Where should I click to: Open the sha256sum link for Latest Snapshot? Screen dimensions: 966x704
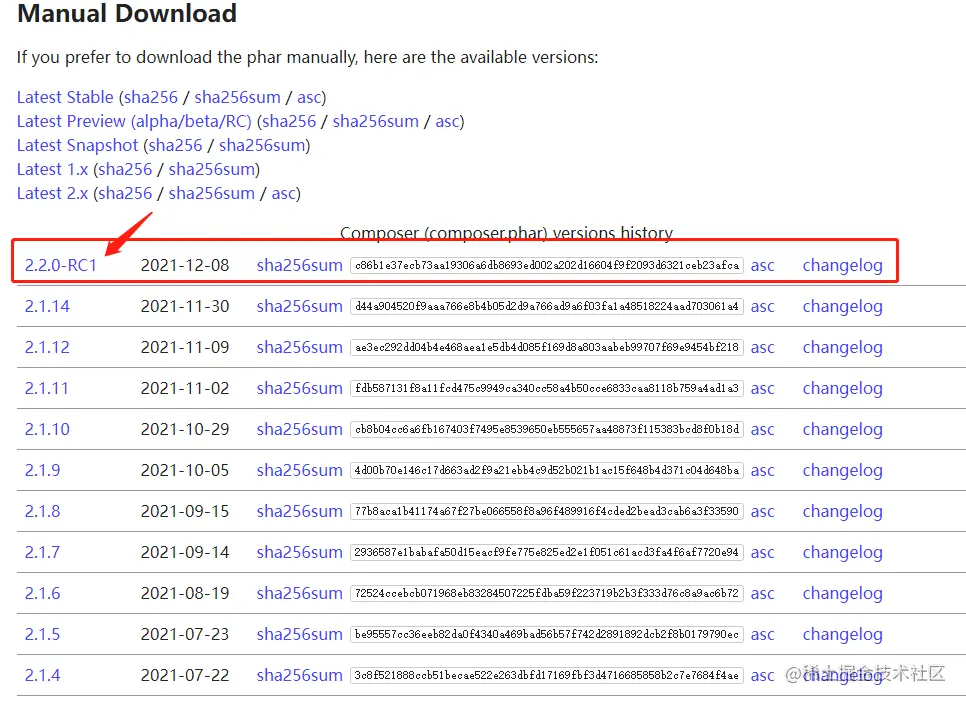tap(262, 145)
